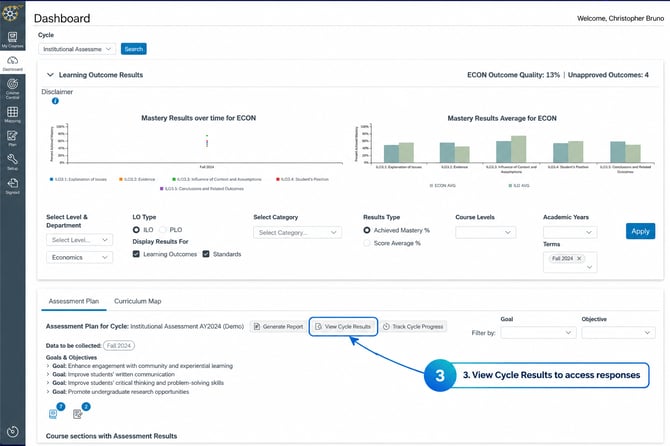Click the 'Mastery Results over time for ECON' title
This screenshot has width=670, height=446.
[199, 118]
